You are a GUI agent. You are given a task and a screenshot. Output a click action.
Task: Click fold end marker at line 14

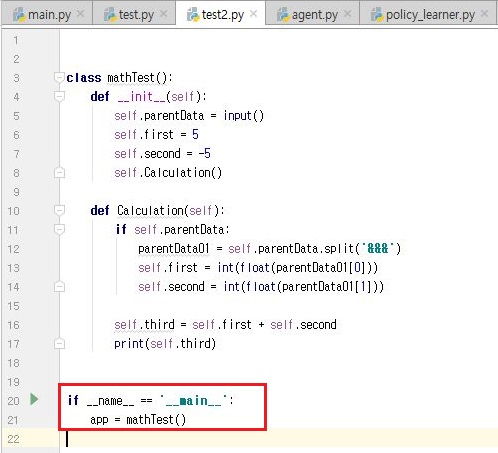click(x=59, y=287)
